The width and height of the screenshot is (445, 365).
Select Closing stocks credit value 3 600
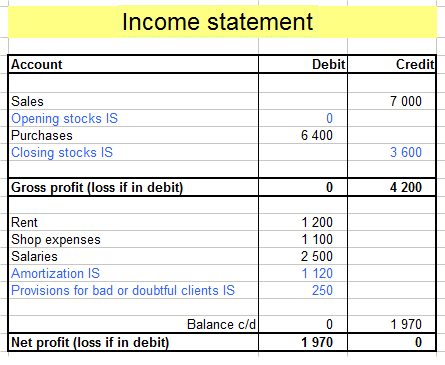coord(392,152)
